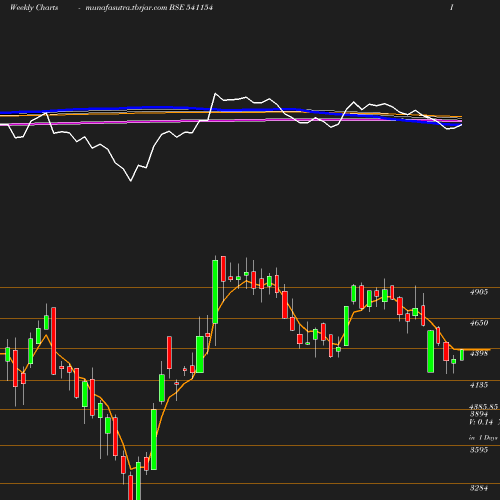Click the "V: 0.14" volume label
This screenshot has height=500, width=500.
click(x=481, y=422)
